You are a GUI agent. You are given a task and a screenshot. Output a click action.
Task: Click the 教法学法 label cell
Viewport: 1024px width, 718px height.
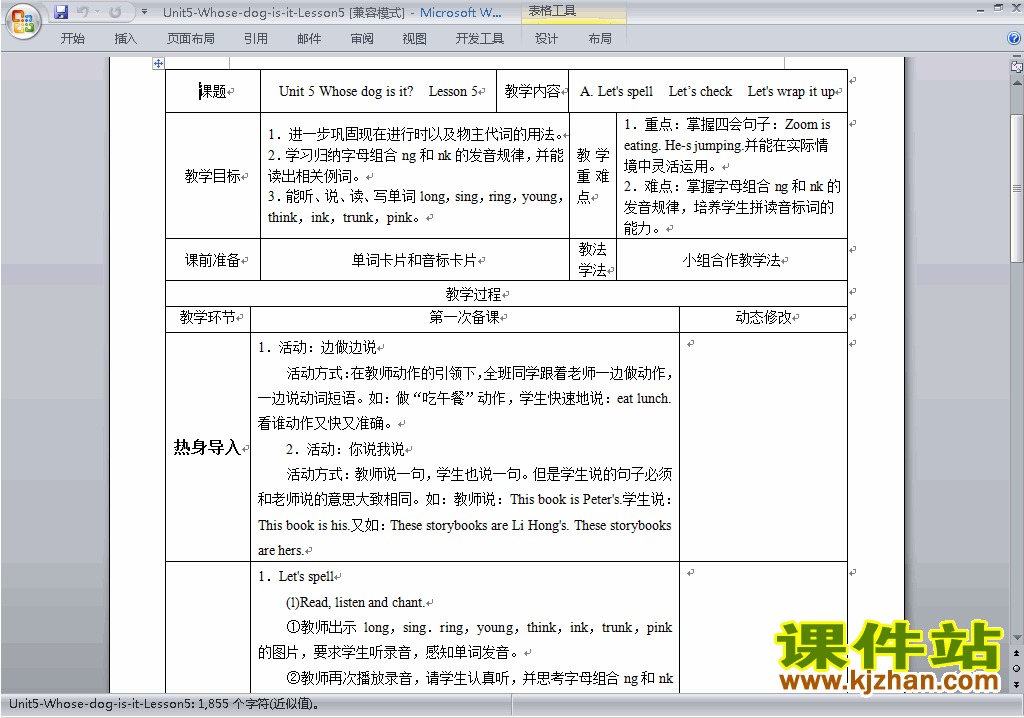[593, 260]
